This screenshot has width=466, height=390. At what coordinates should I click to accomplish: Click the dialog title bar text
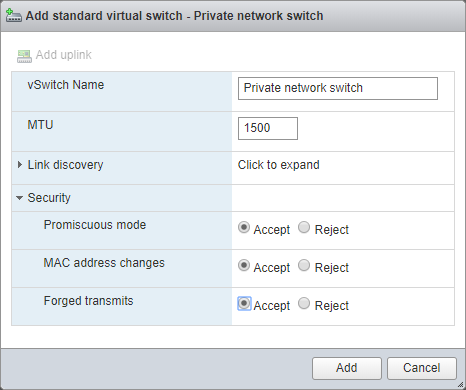click(174, 16)
